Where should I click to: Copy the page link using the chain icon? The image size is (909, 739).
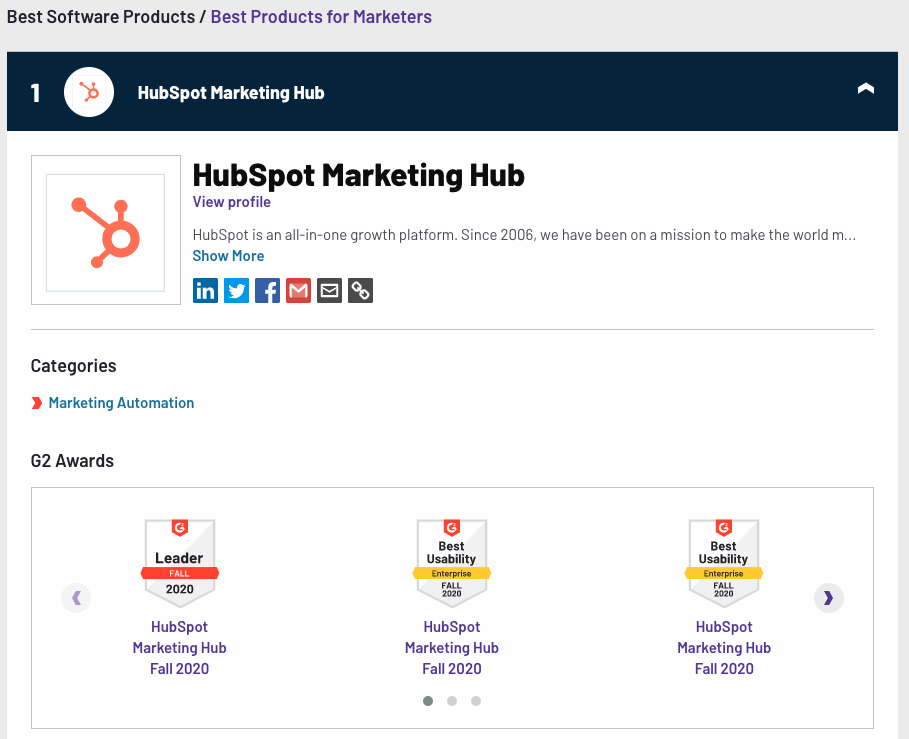[x=360, y=290]
